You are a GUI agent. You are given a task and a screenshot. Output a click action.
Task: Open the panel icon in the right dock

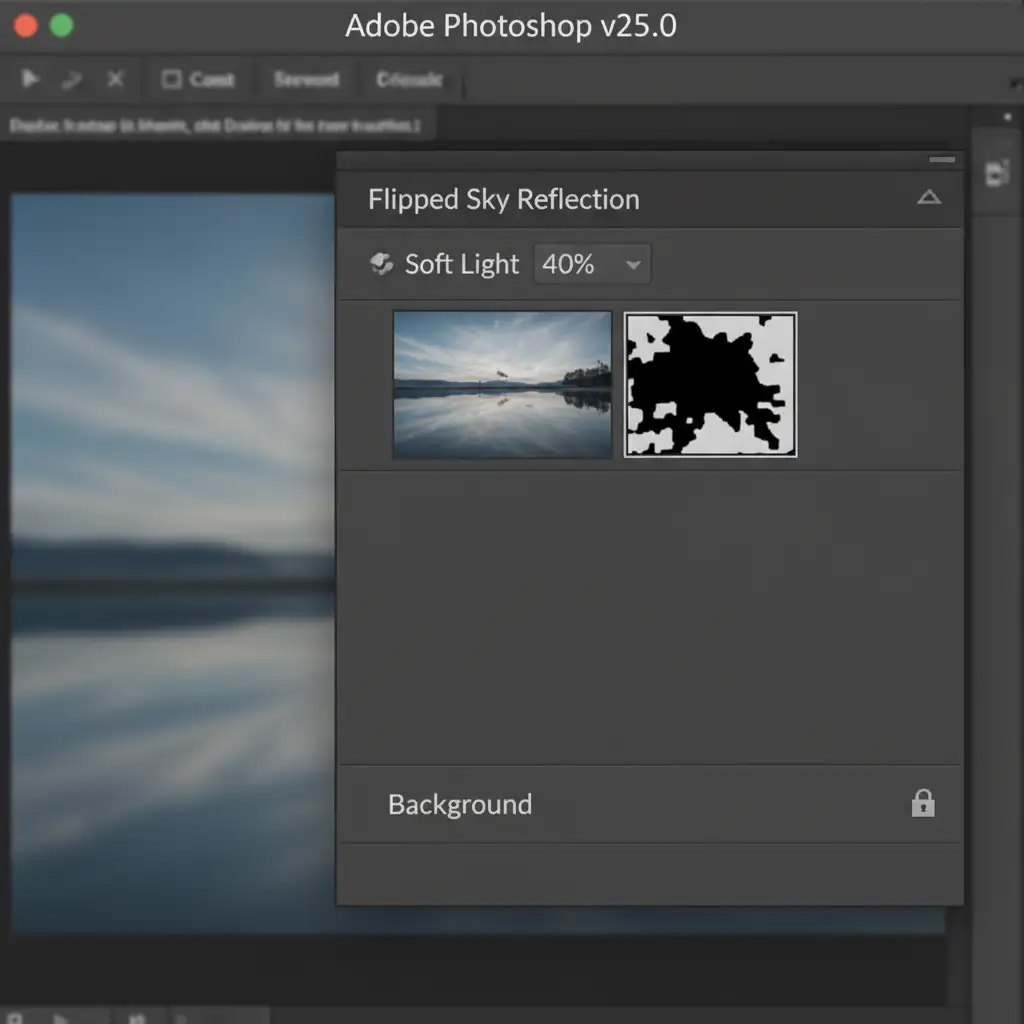point(996,174)
